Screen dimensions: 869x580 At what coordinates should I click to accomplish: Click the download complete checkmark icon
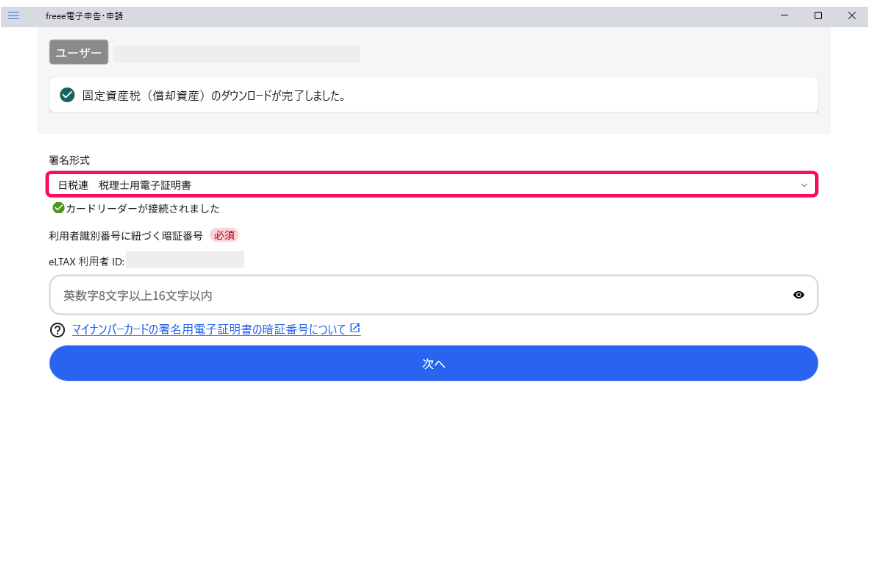coord(67,95)
